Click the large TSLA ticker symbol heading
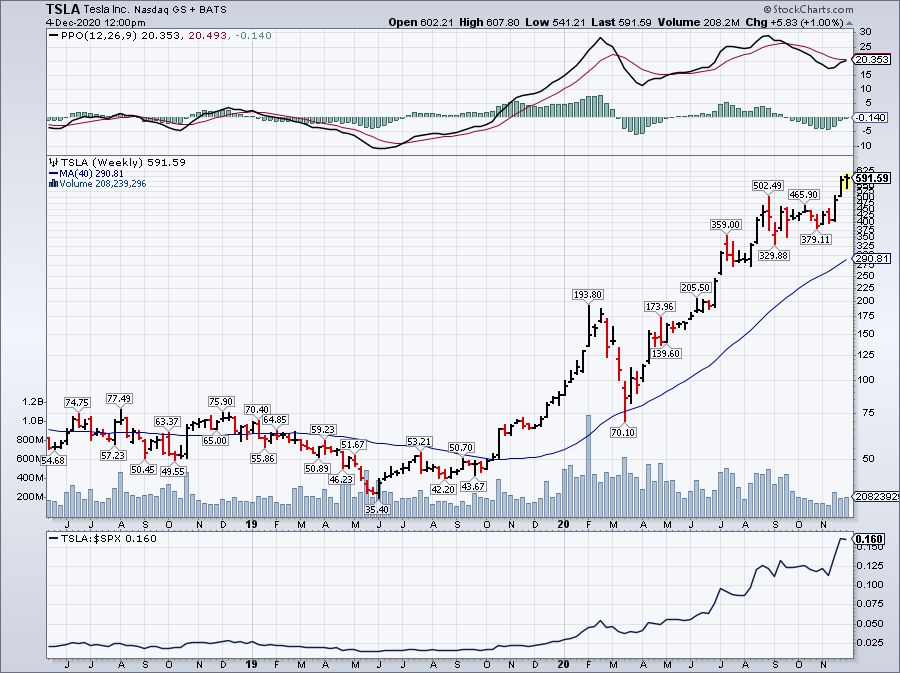Viewport: 900px width, 673px height. tap(63, 10)
